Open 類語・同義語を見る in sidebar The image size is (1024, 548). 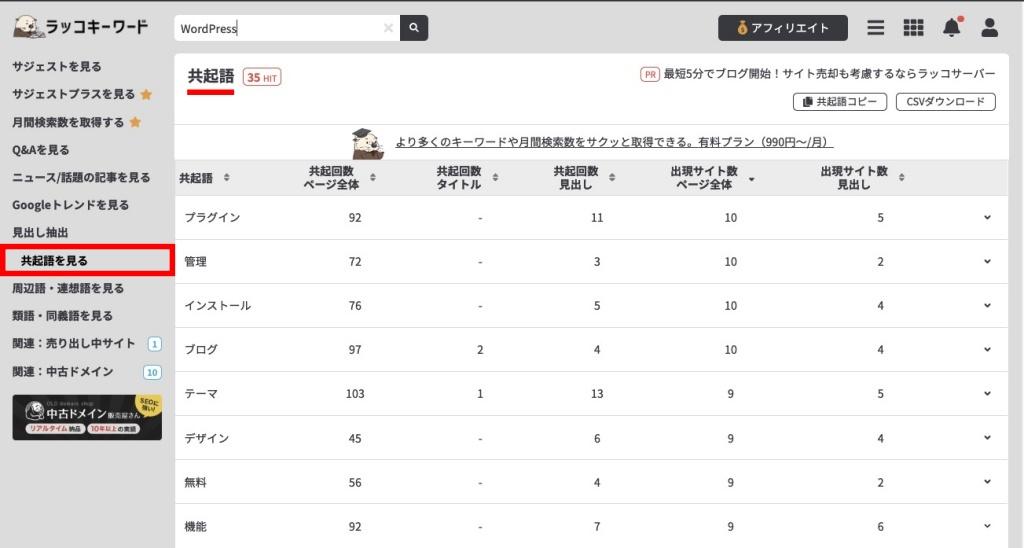pos(62,316)
